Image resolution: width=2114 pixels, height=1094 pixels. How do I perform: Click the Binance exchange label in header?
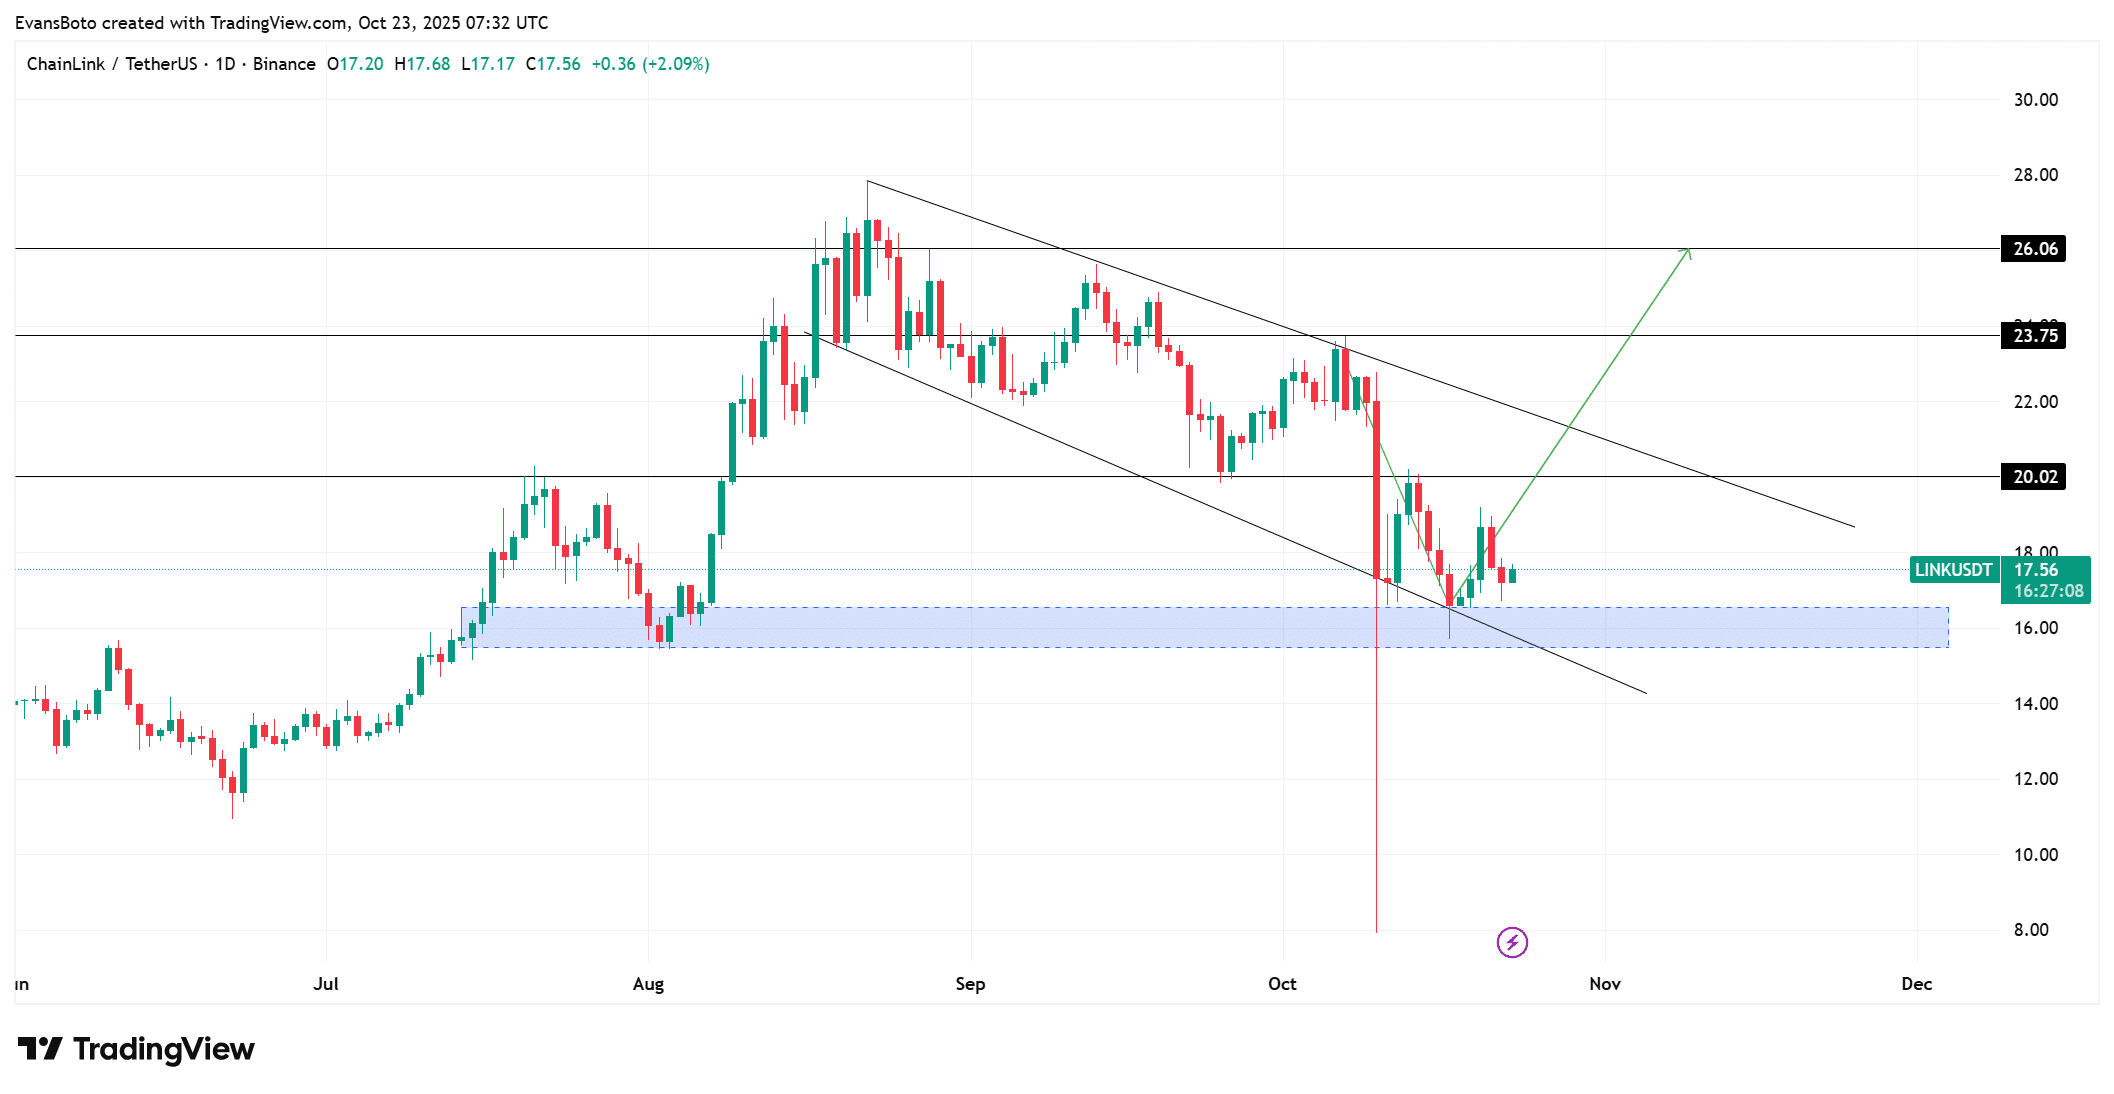coord(284,64)
